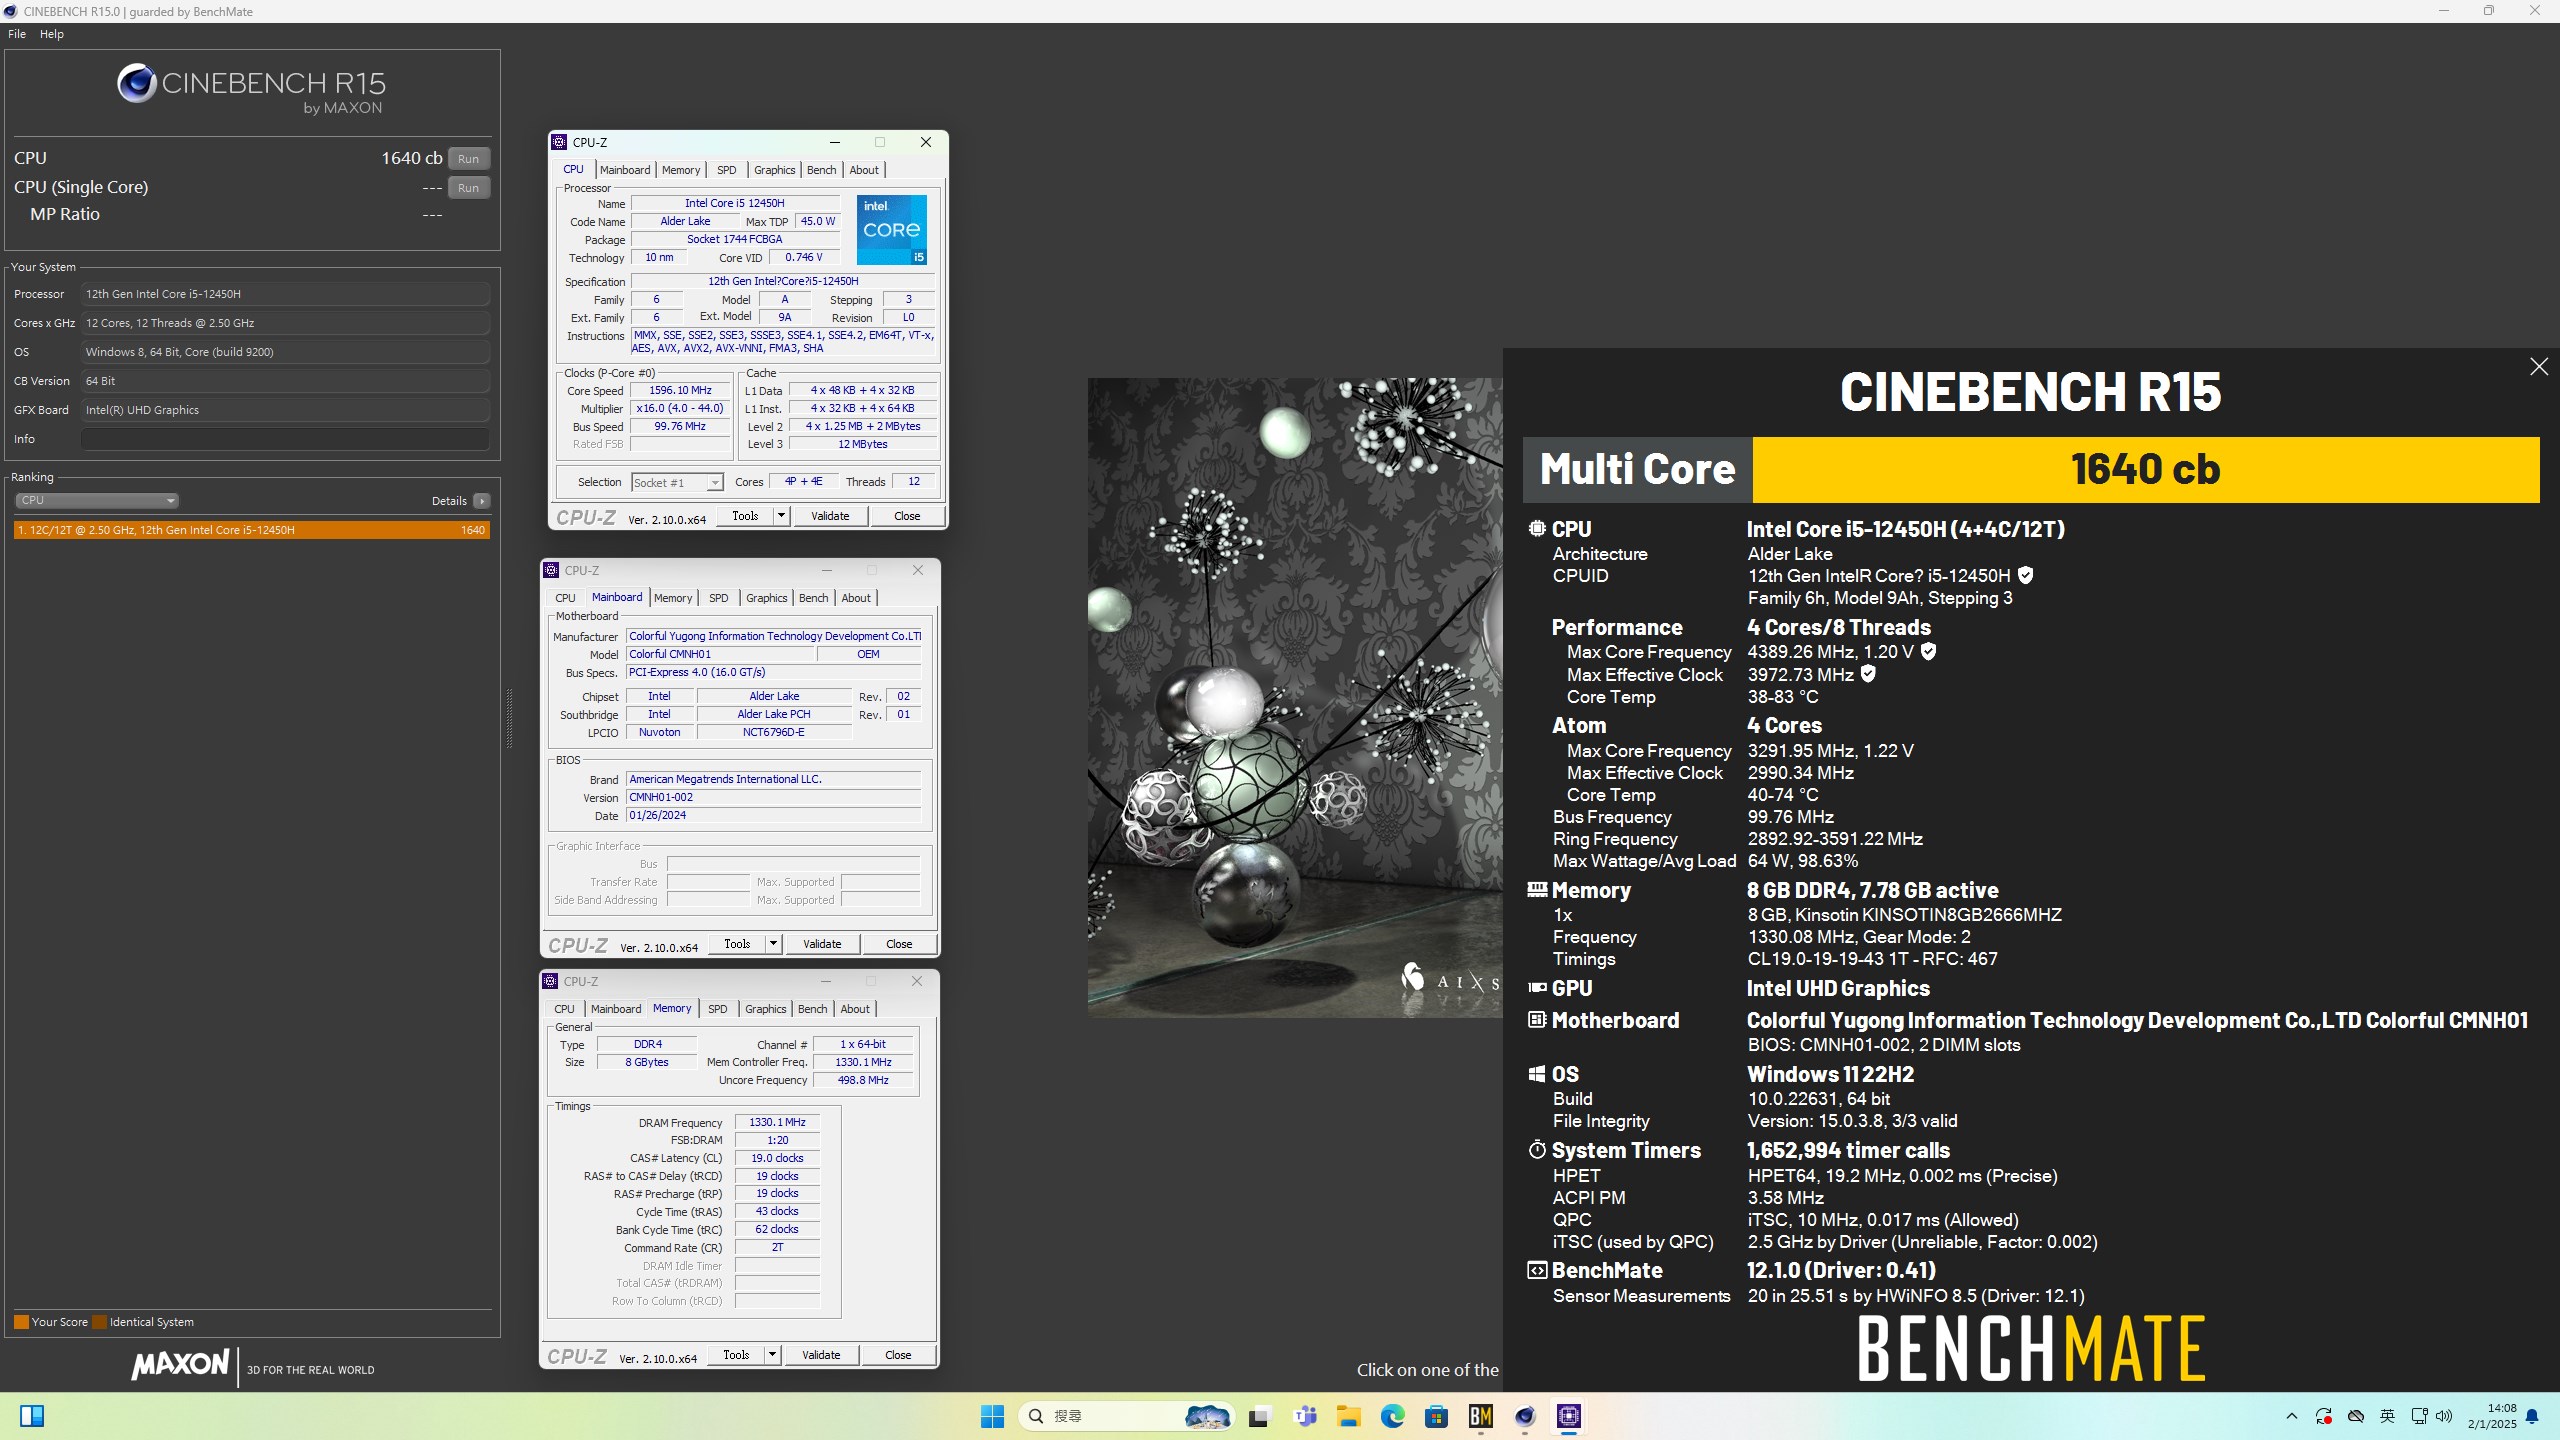Open Memory tab in Mainboard CPU-Z window
Viewport: 2560px width, 1440px height.
point(673,598)
